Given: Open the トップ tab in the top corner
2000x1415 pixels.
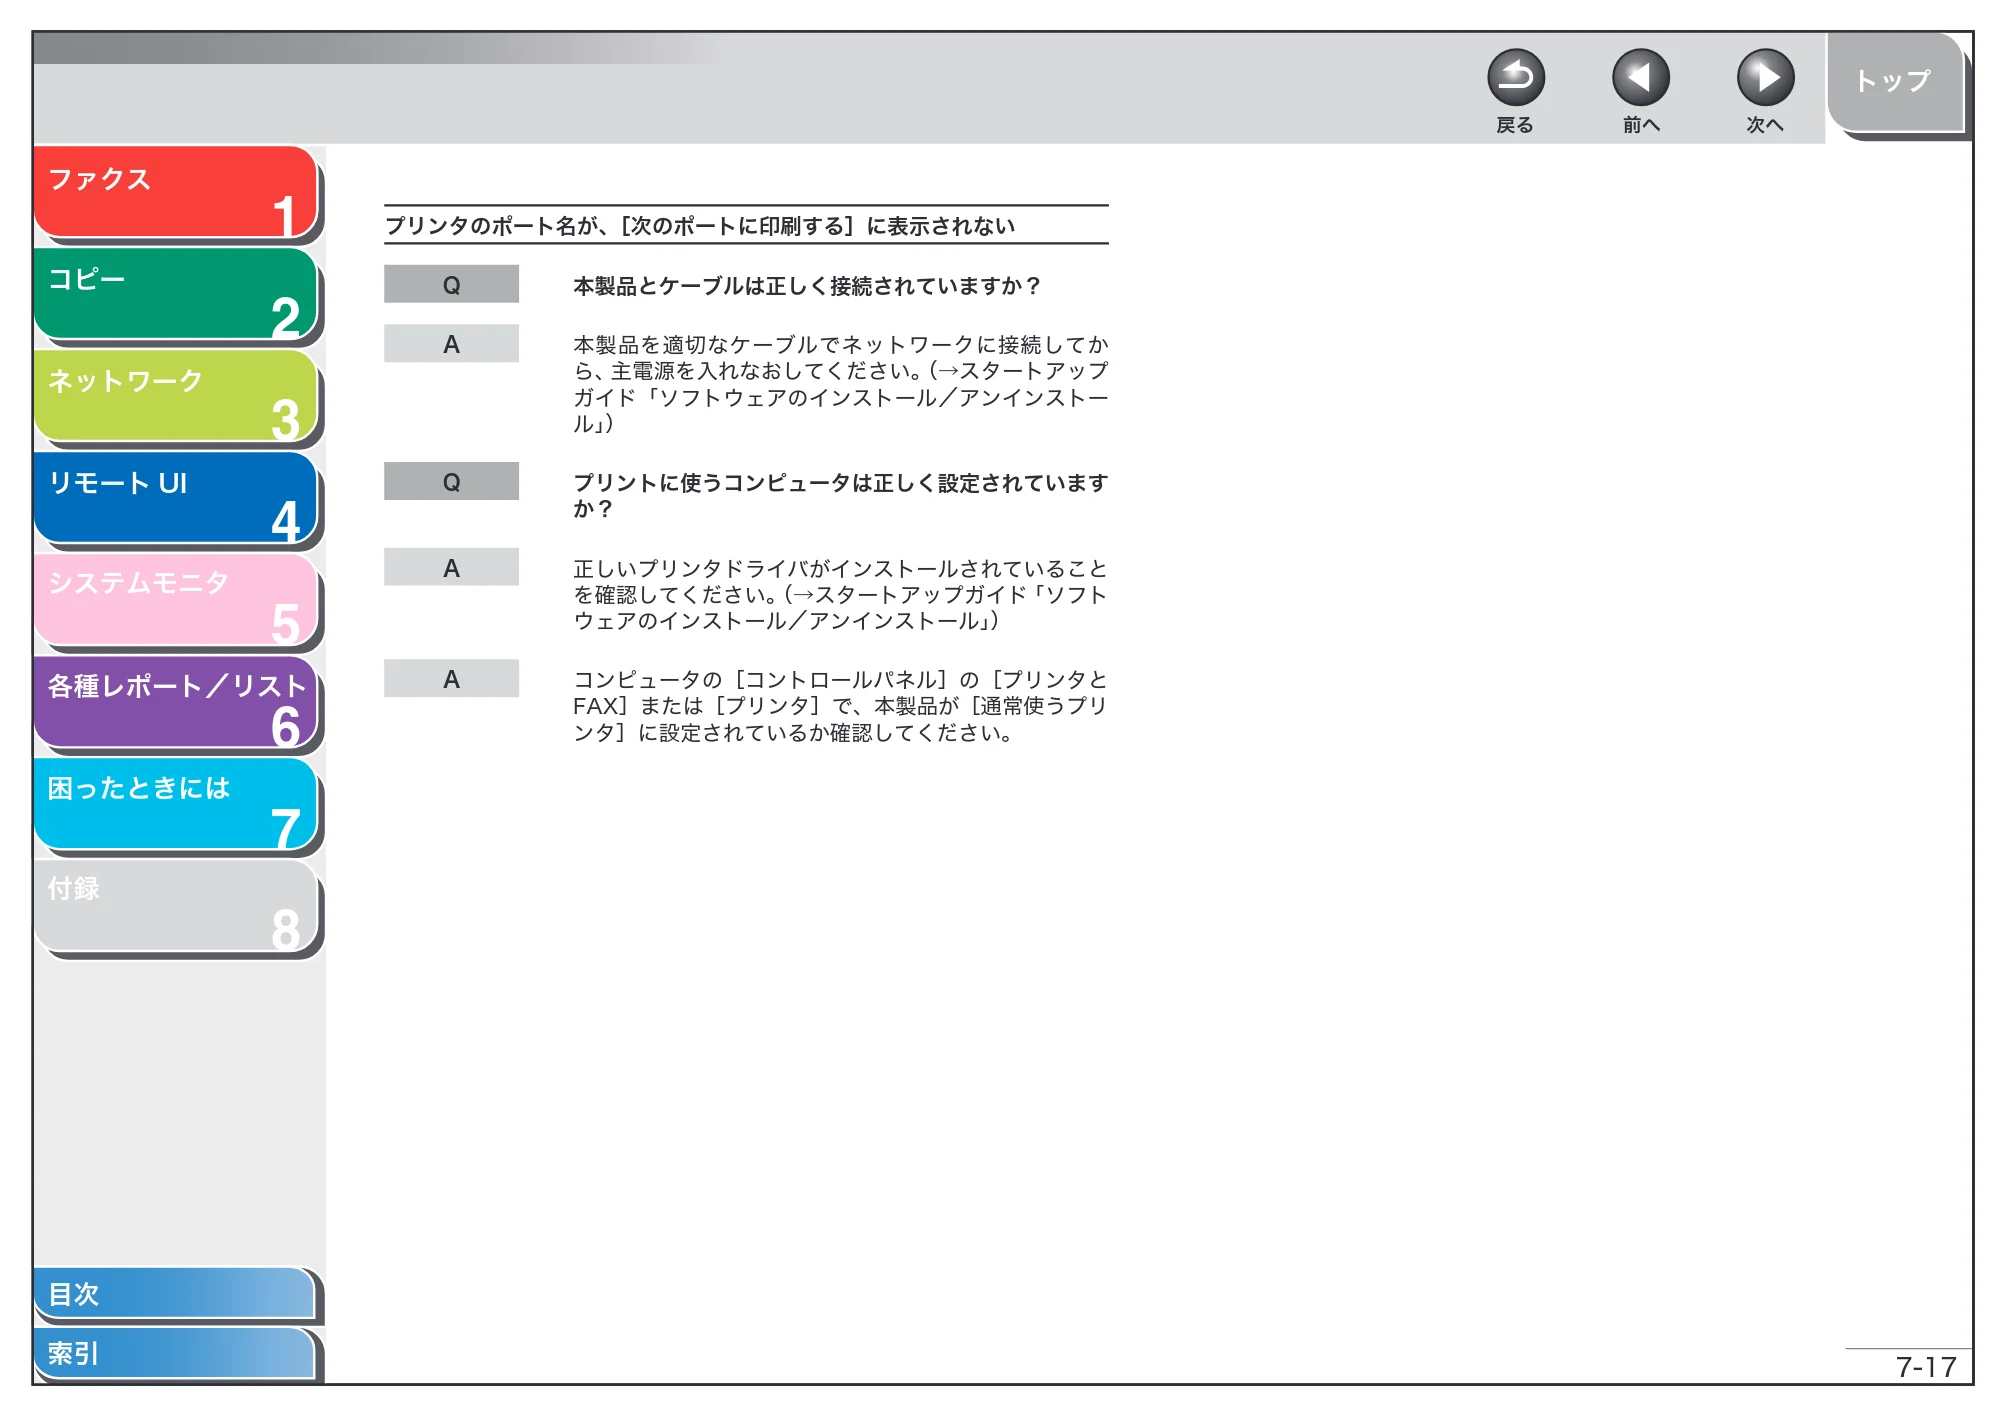Looking at the screenshot, I should click(x=1896, y=83).
